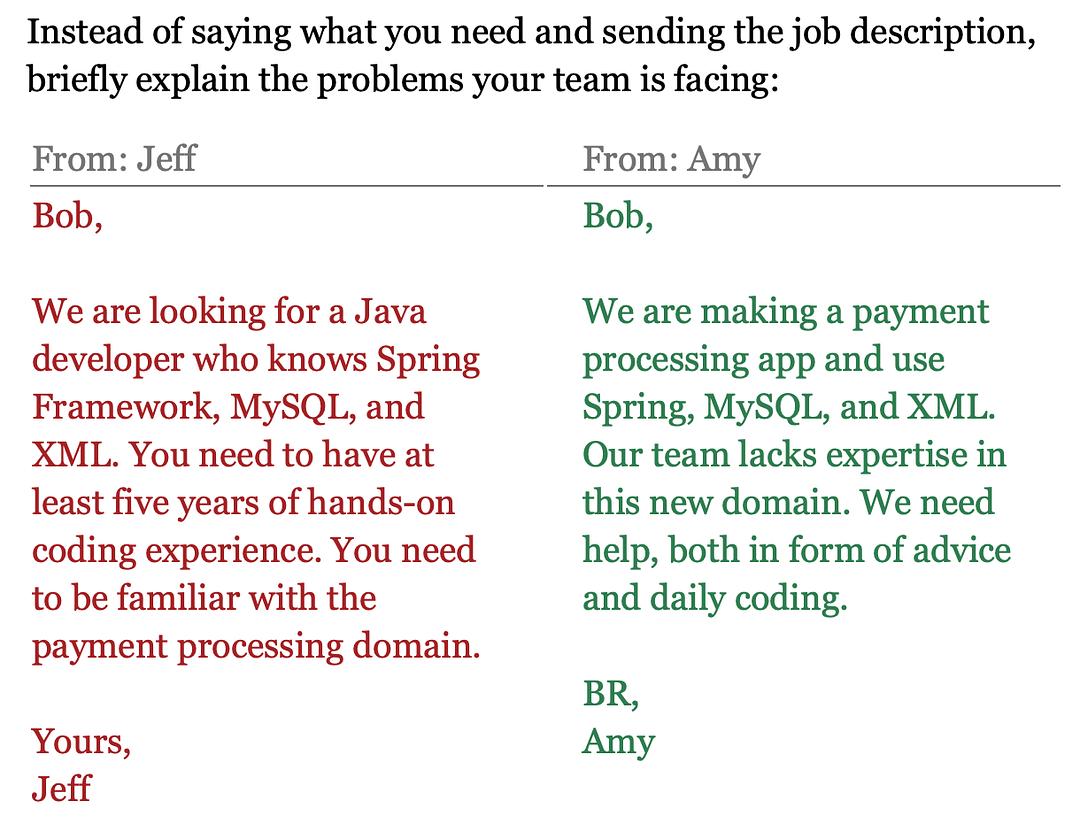Click the "BR," sign-off in green
1080x832 pixels.
click(611, 694)
